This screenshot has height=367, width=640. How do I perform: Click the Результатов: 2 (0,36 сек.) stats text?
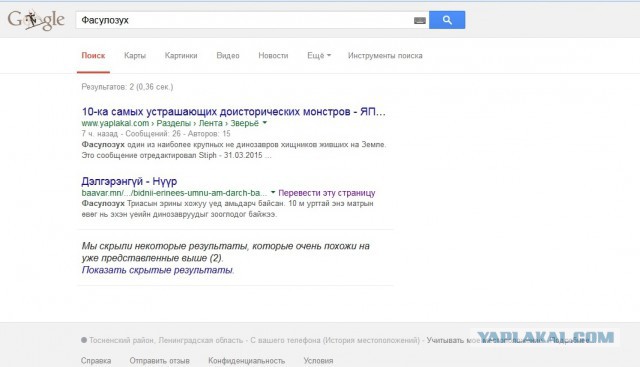click(127, 87)
